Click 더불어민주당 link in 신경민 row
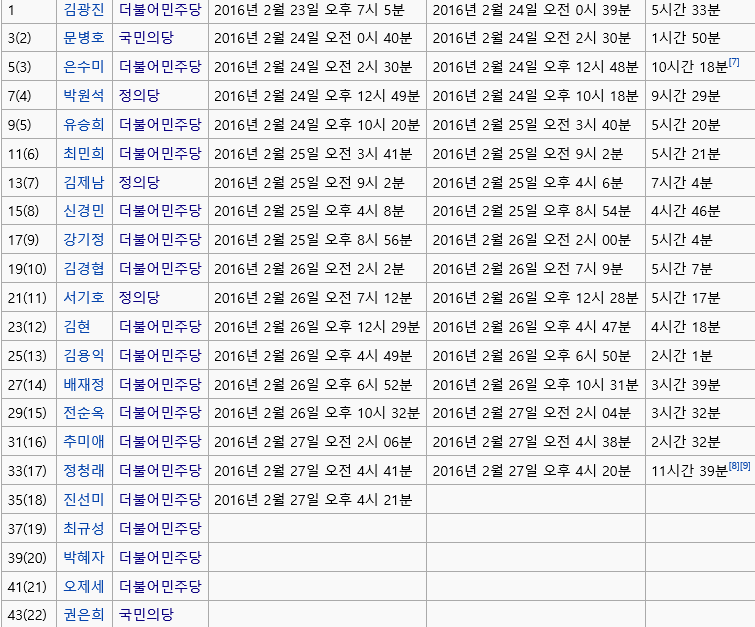This screenshot has width=755, height=627. click(x=160, y=210)
